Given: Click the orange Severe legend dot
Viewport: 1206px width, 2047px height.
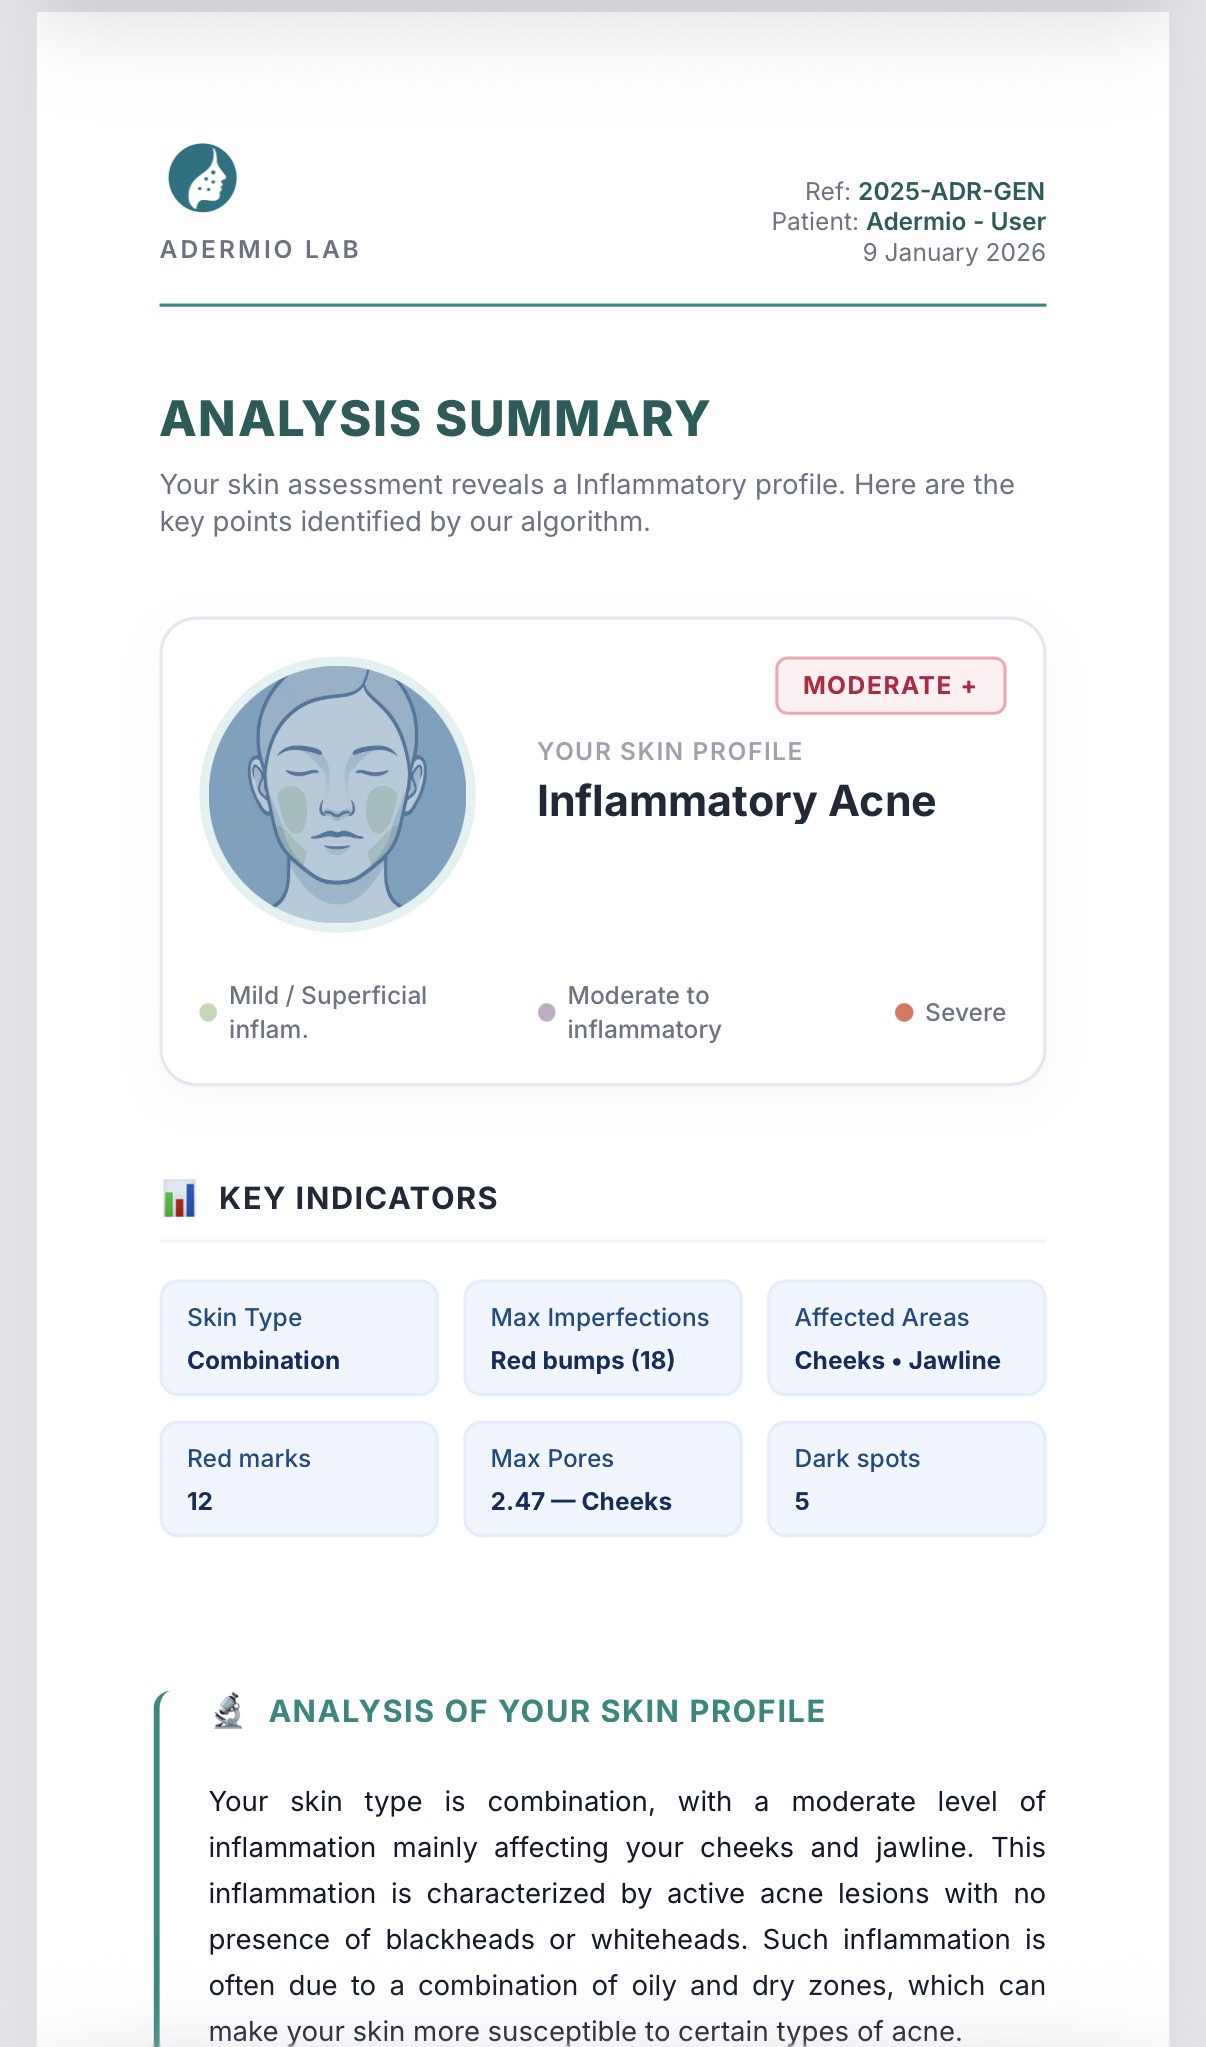Looking at the screenshot, I should [904, 1012].
